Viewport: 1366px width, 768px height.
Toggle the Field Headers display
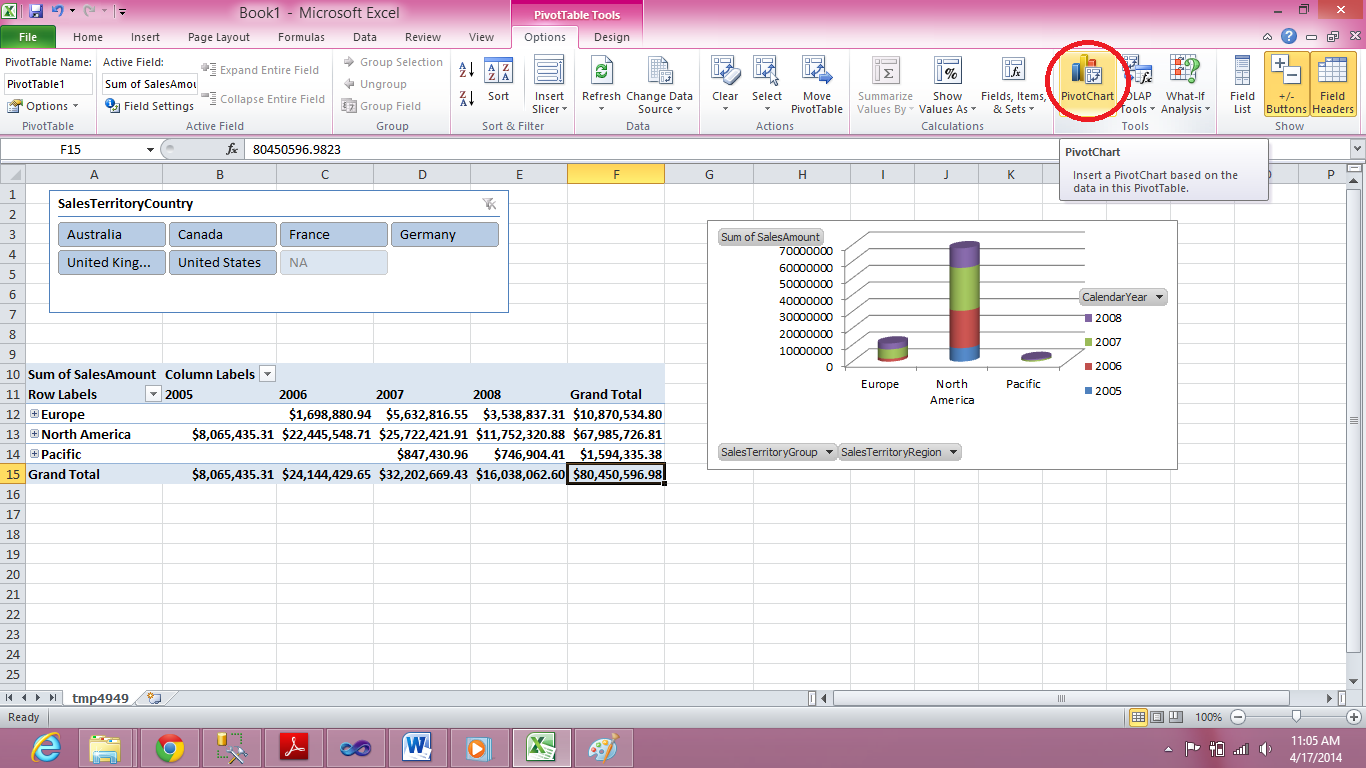click(1333, 84)
